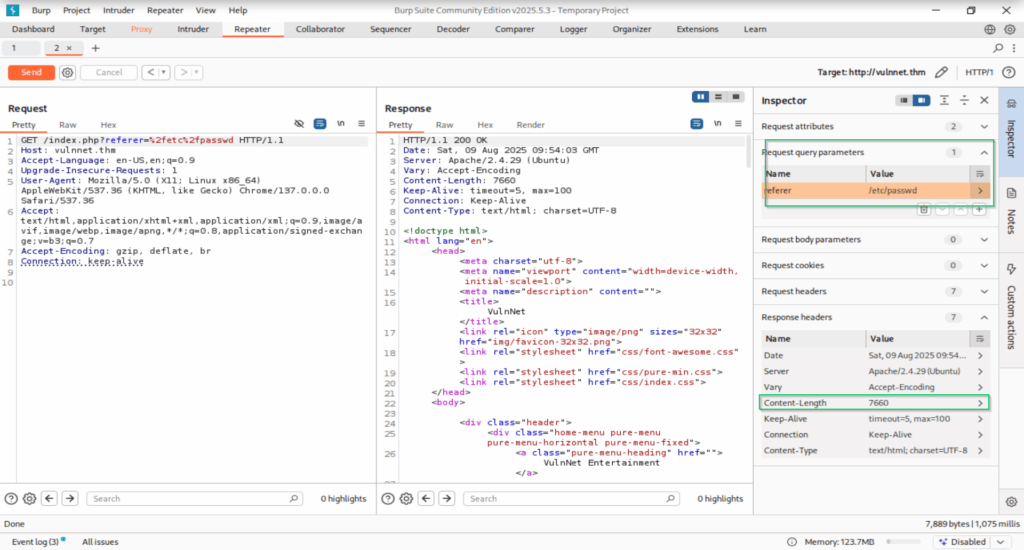Select side-by-side layout button
The image size is (1024, 550).
[x=701, y=97]
